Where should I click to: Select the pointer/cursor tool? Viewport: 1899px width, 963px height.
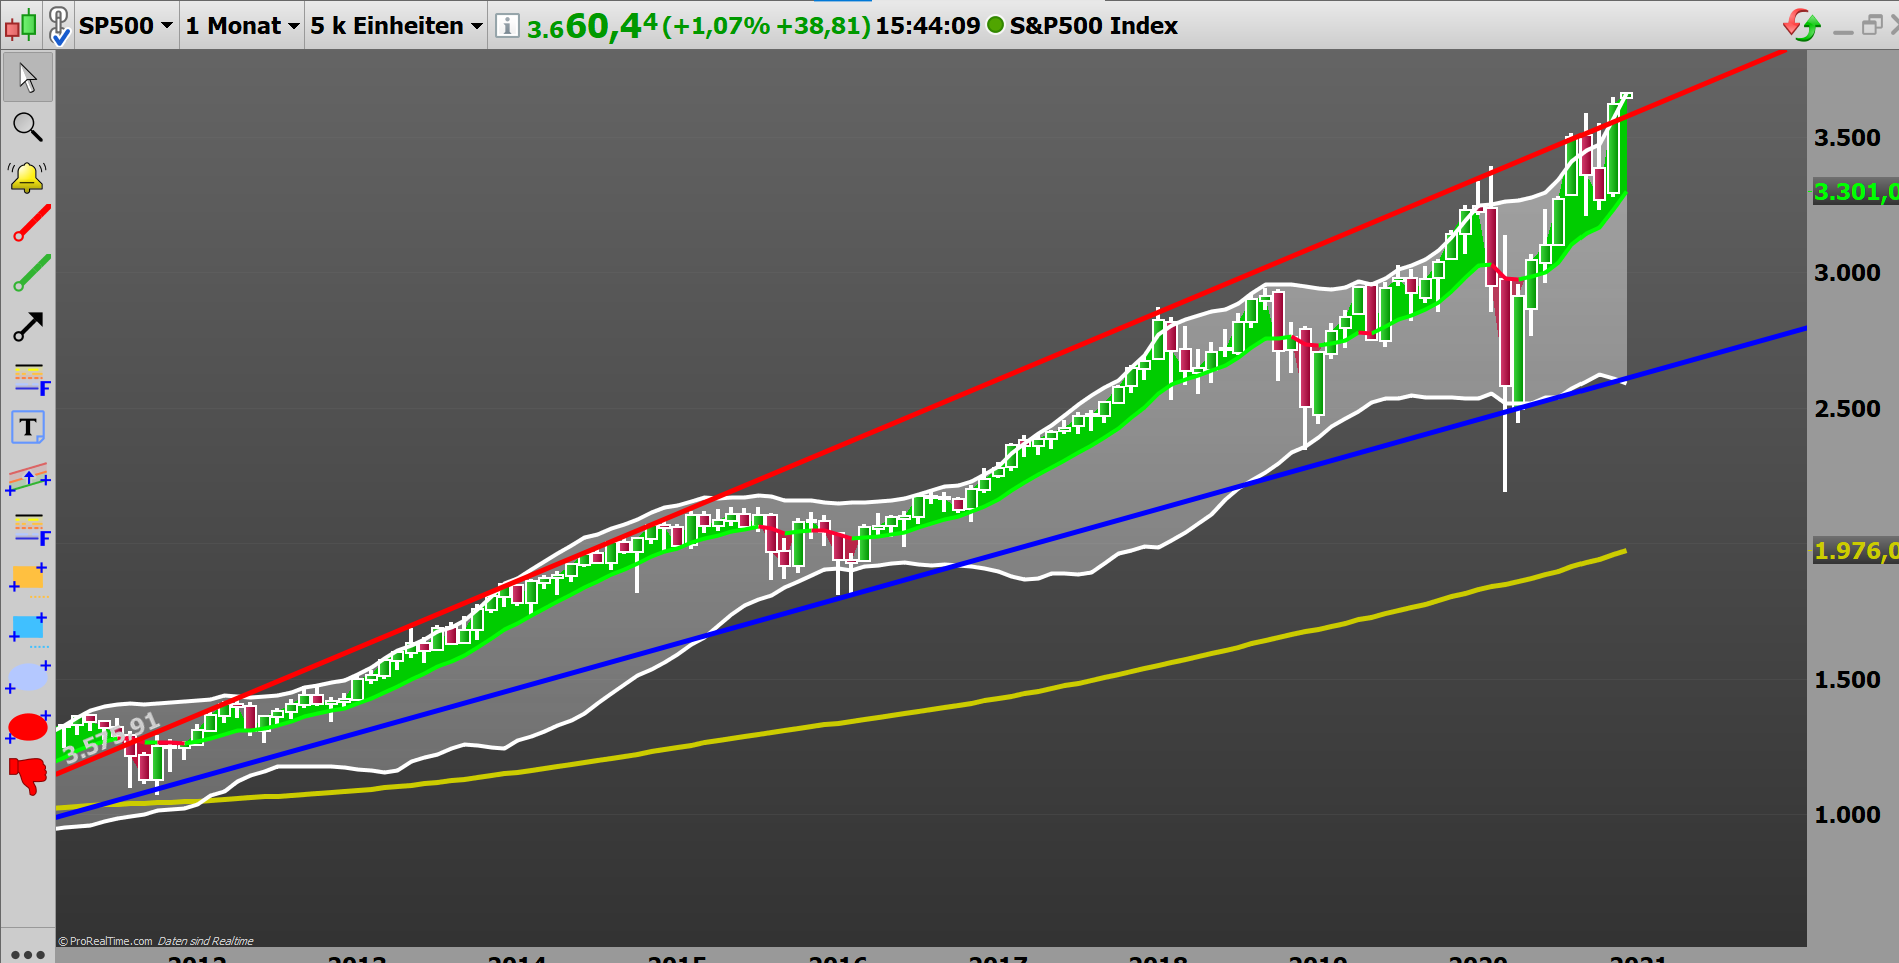27,77
